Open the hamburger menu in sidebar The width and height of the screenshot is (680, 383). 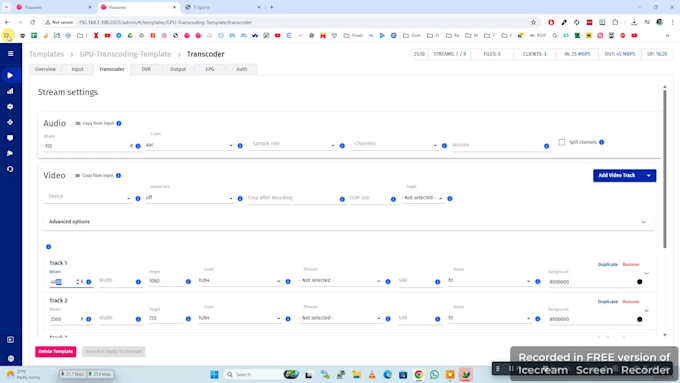pyautogui.click(x=10, y=54)
